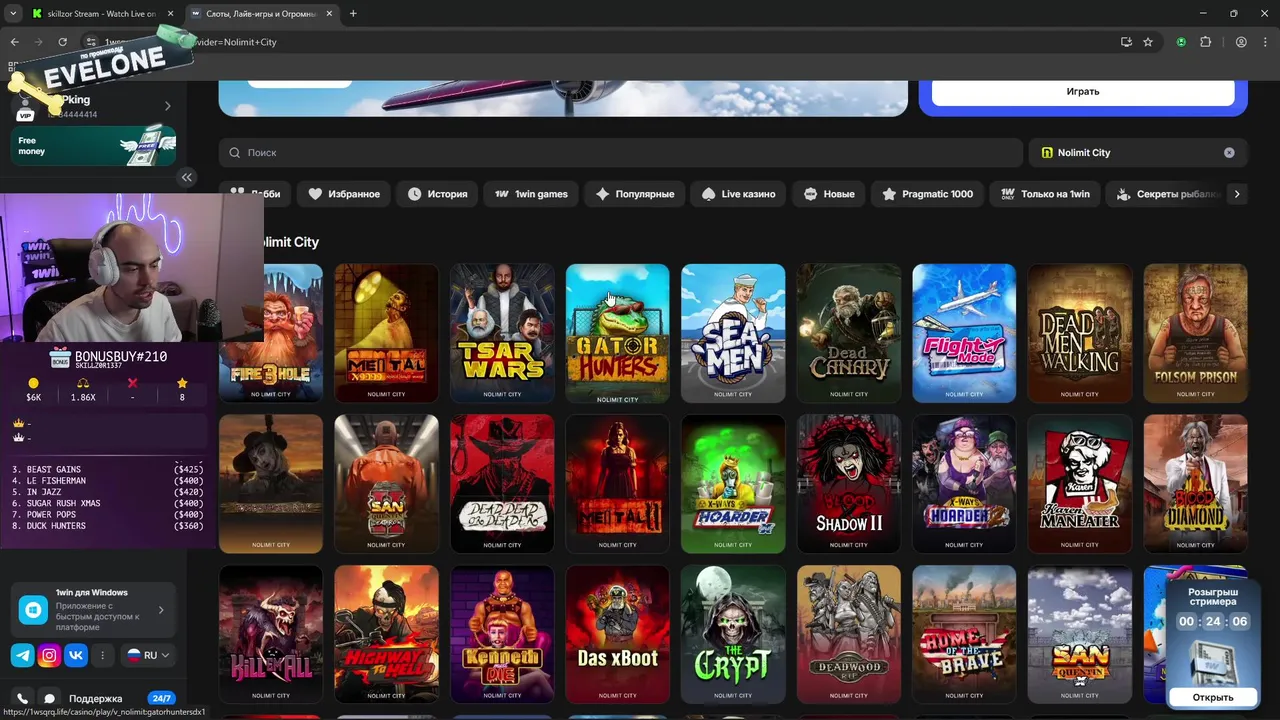Select the Секреты рыбалки category tab

(x=1166, y=194)
